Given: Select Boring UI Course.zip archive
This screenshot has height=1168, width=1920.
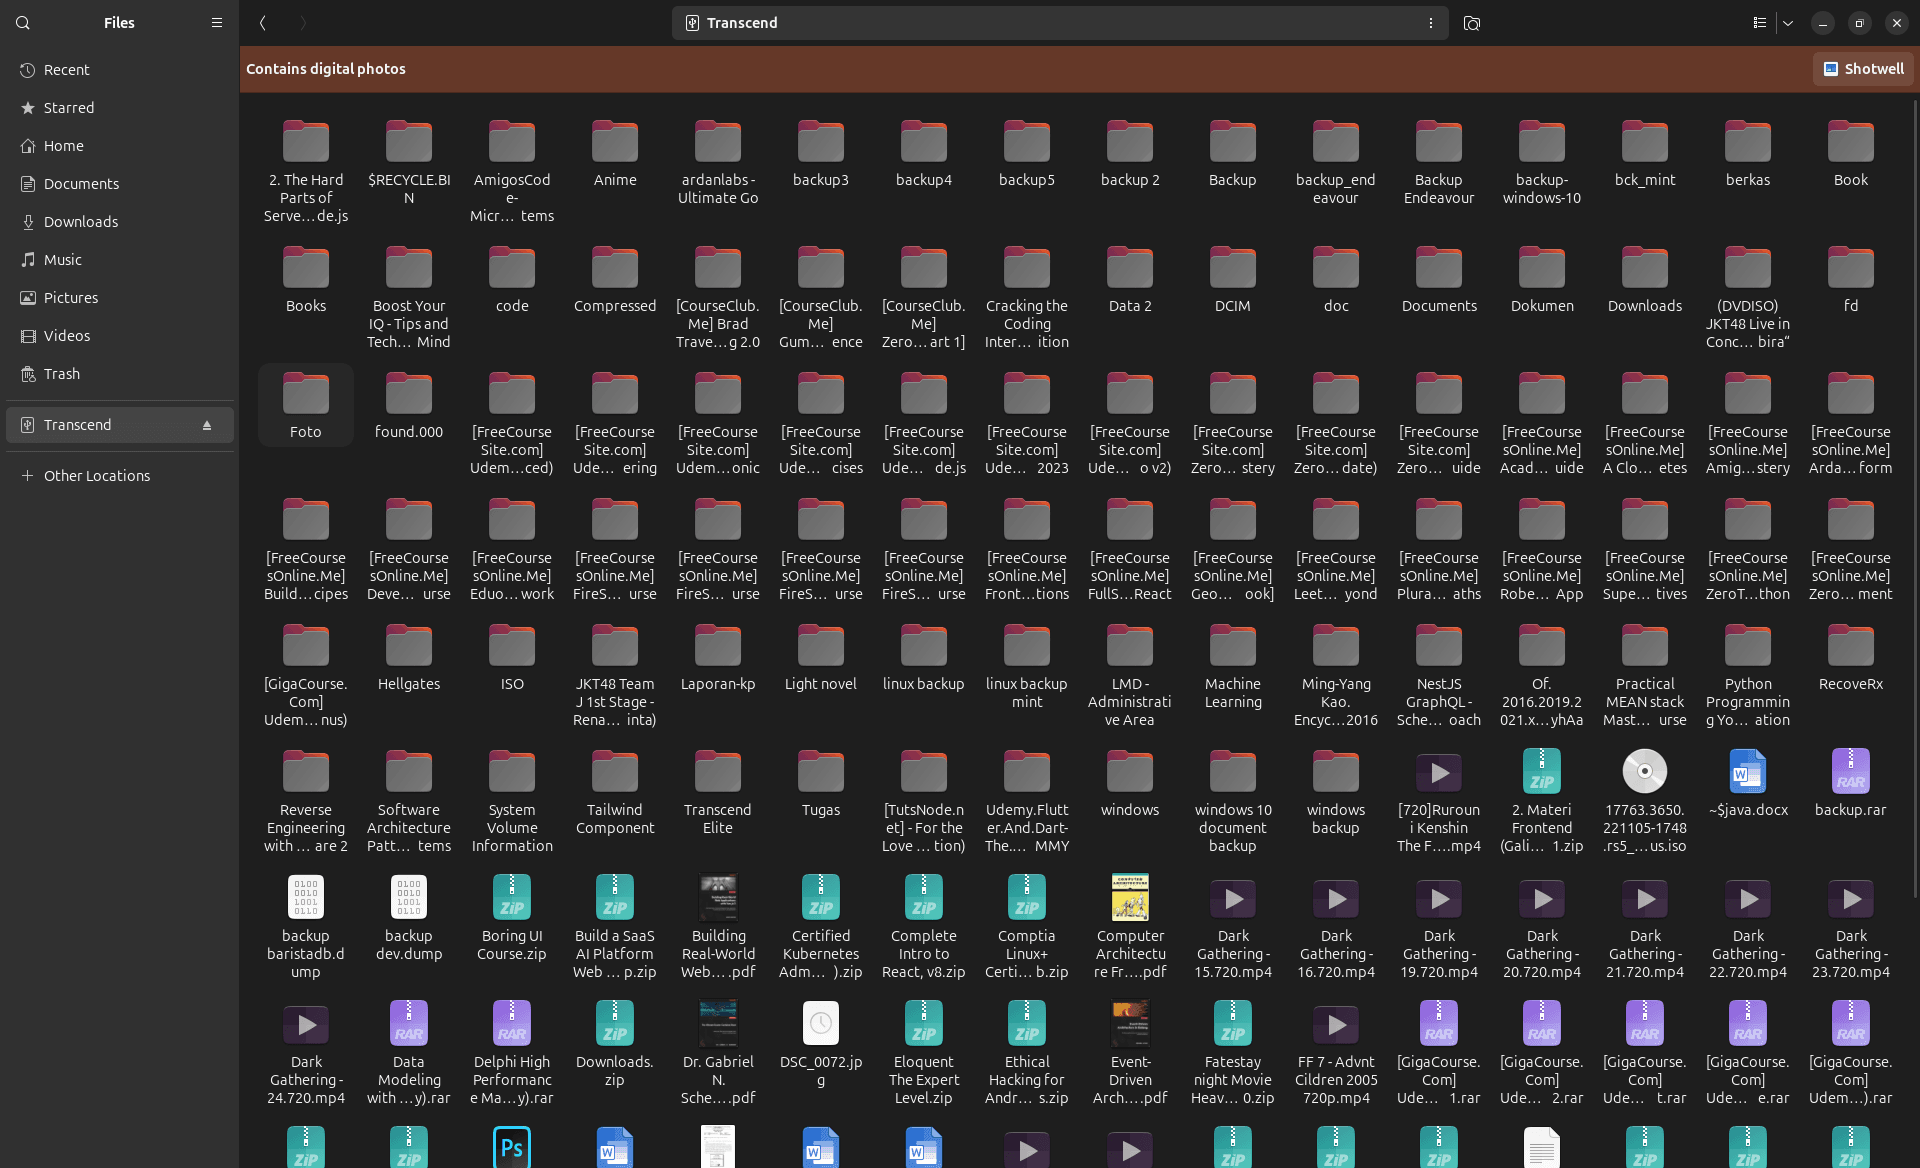Looking at the screenshot, I should coord(512,919).
